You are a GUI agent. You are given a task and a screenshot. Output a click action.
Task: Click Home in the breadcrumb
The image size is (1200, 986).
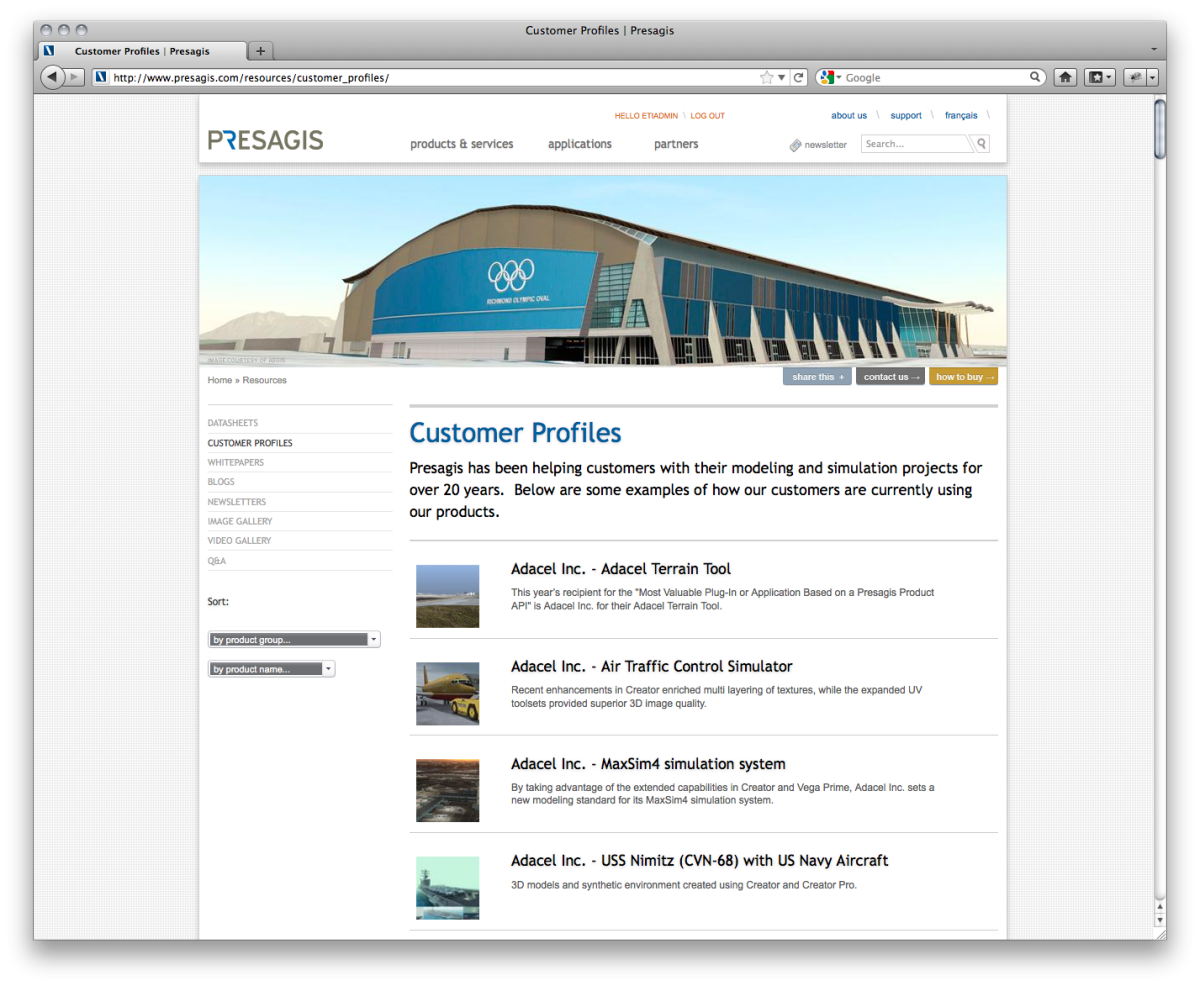coord(219,380)
